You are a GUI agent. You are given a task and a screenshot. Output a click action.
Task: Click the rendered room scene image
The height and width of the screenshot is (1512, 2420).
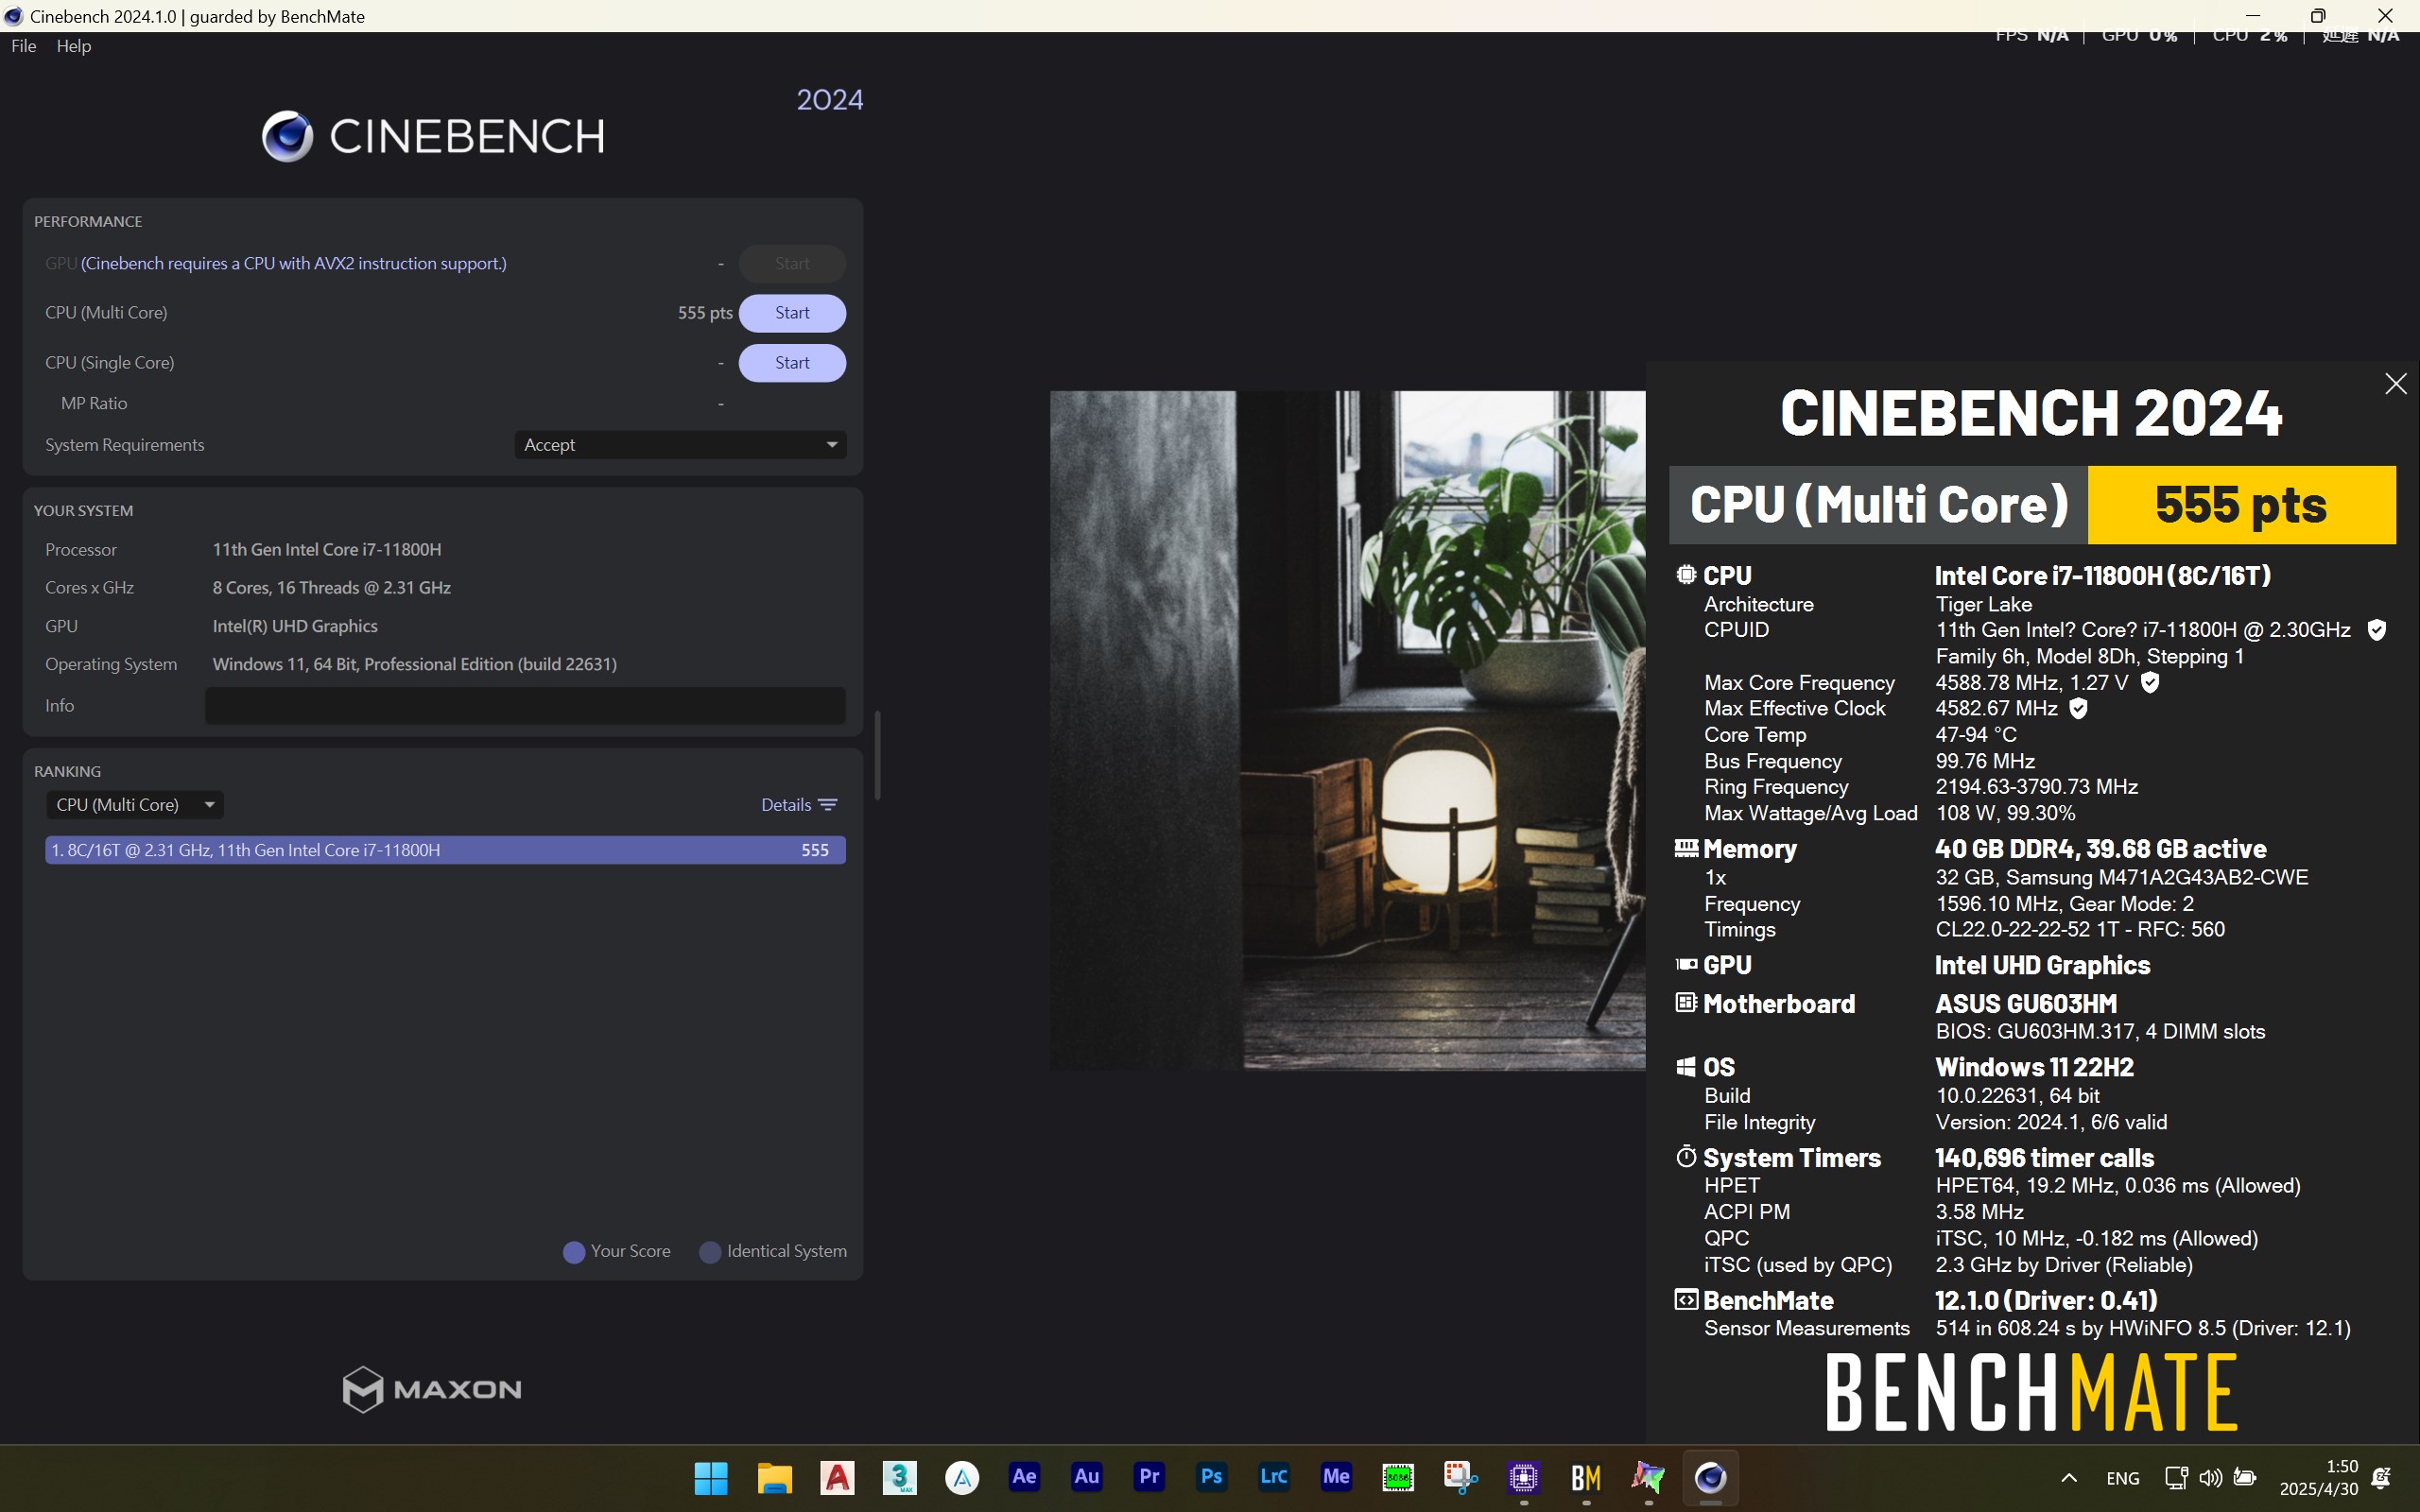pos(1347,730)
